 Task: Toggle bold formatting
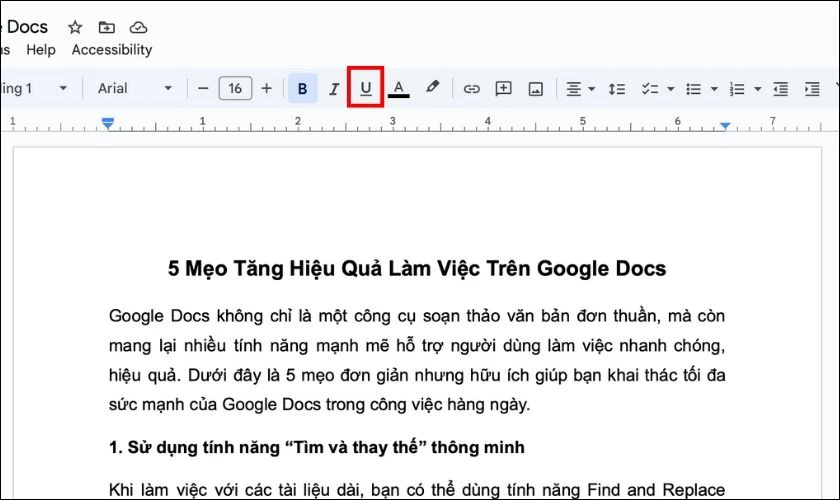click(303, 88)
